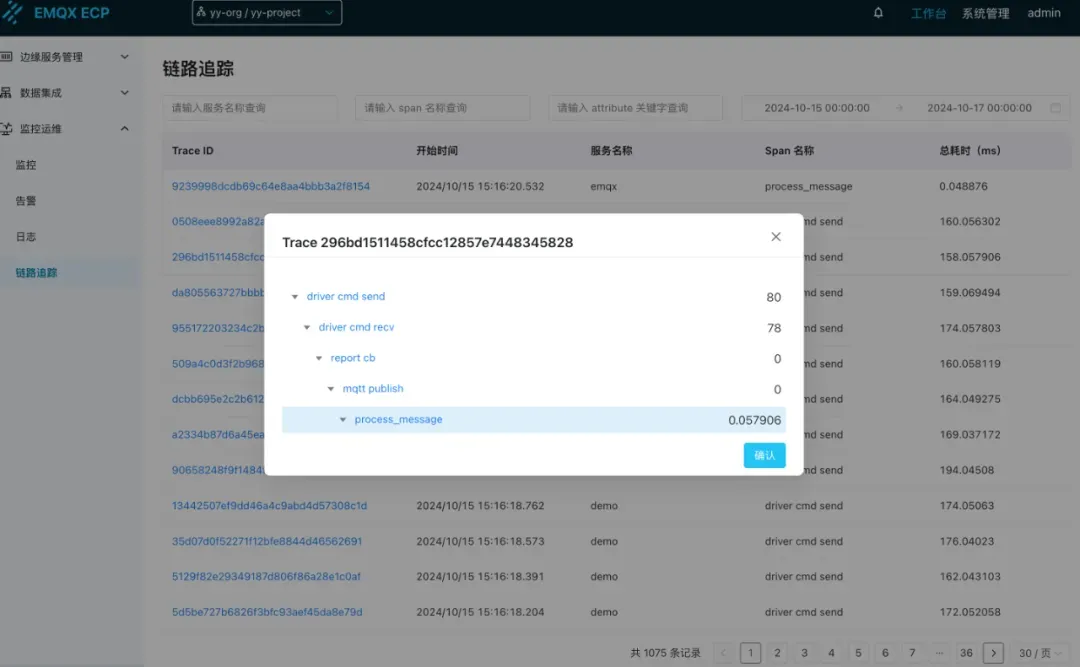
Task: Click the notification bell icon
Action: (878, 13)
